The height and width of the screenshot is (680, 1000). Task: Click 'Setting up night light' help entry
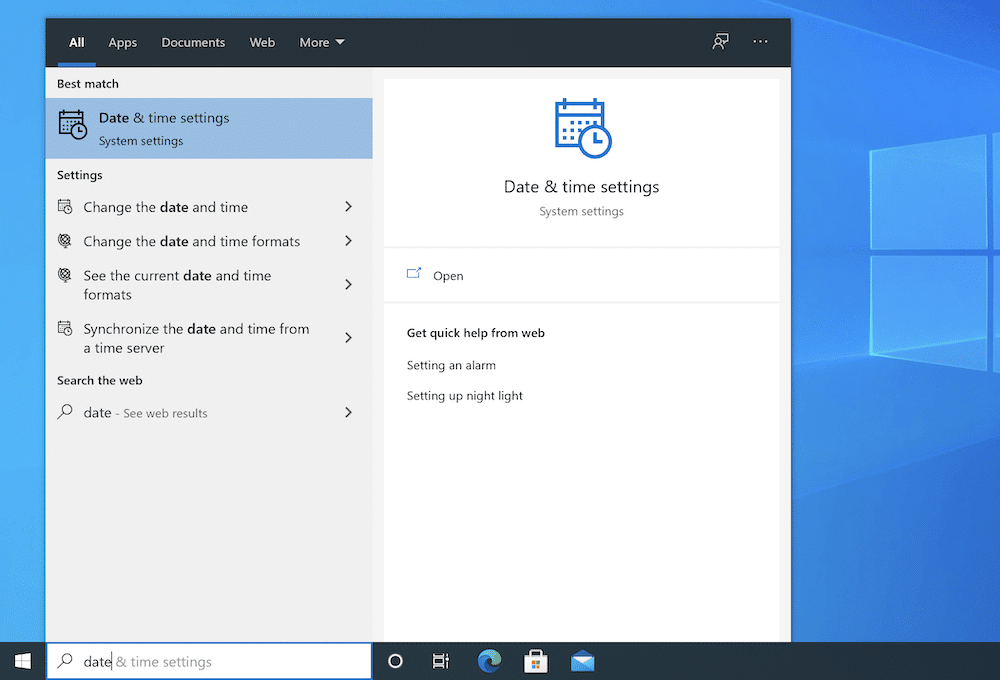tap(464, 395)
